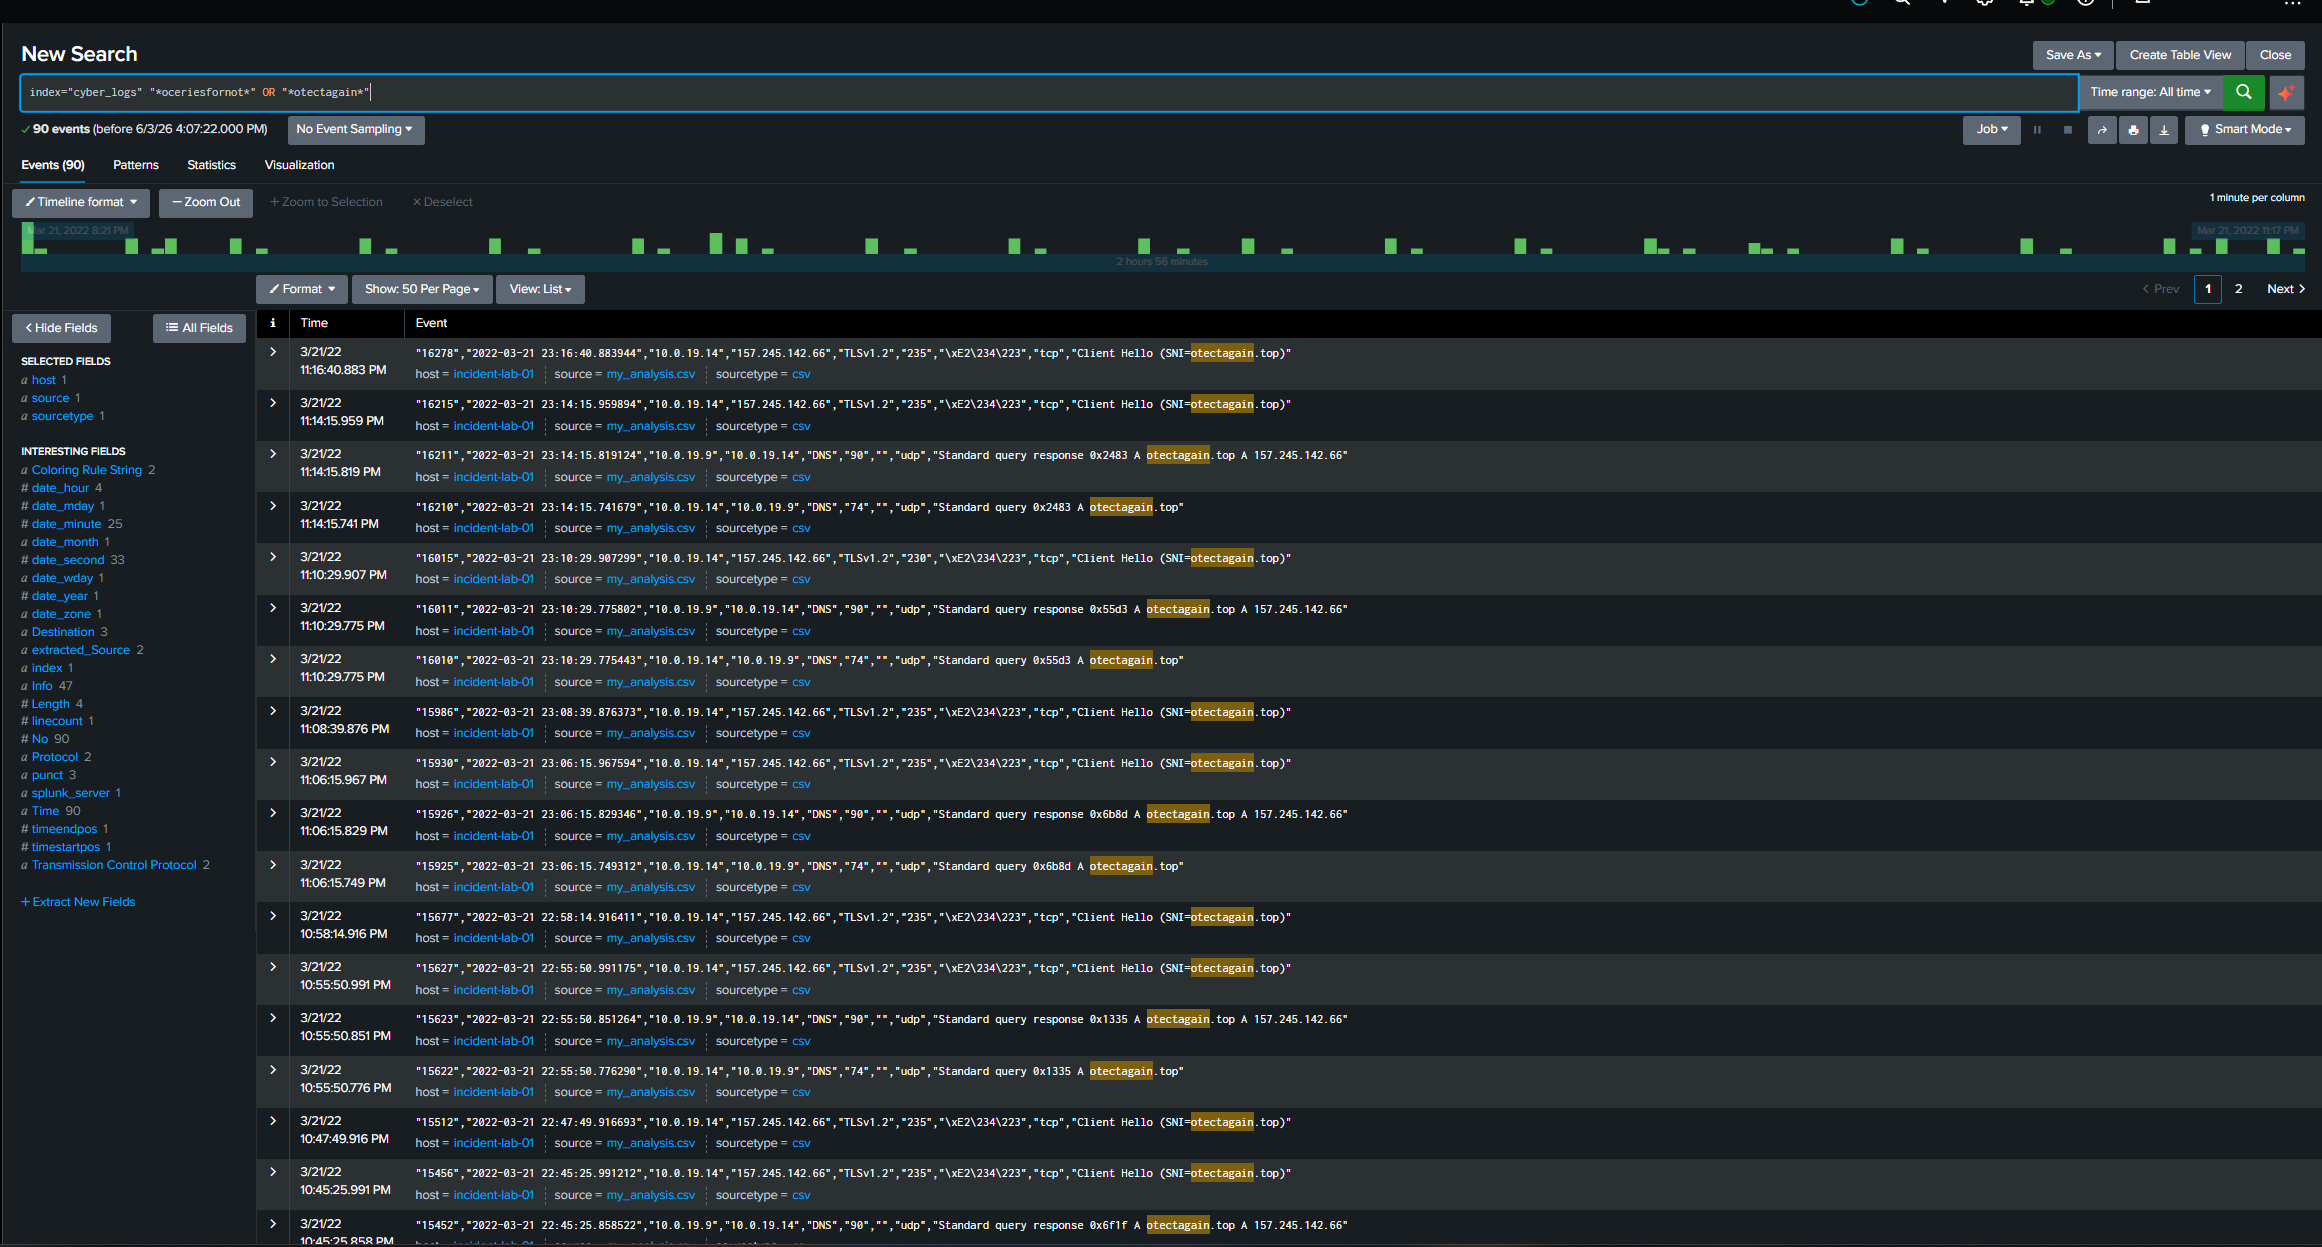Click the print results icon
Image resolution: width=2322 pixels, height=1247 pixels.
click(x=2133, y=130)
